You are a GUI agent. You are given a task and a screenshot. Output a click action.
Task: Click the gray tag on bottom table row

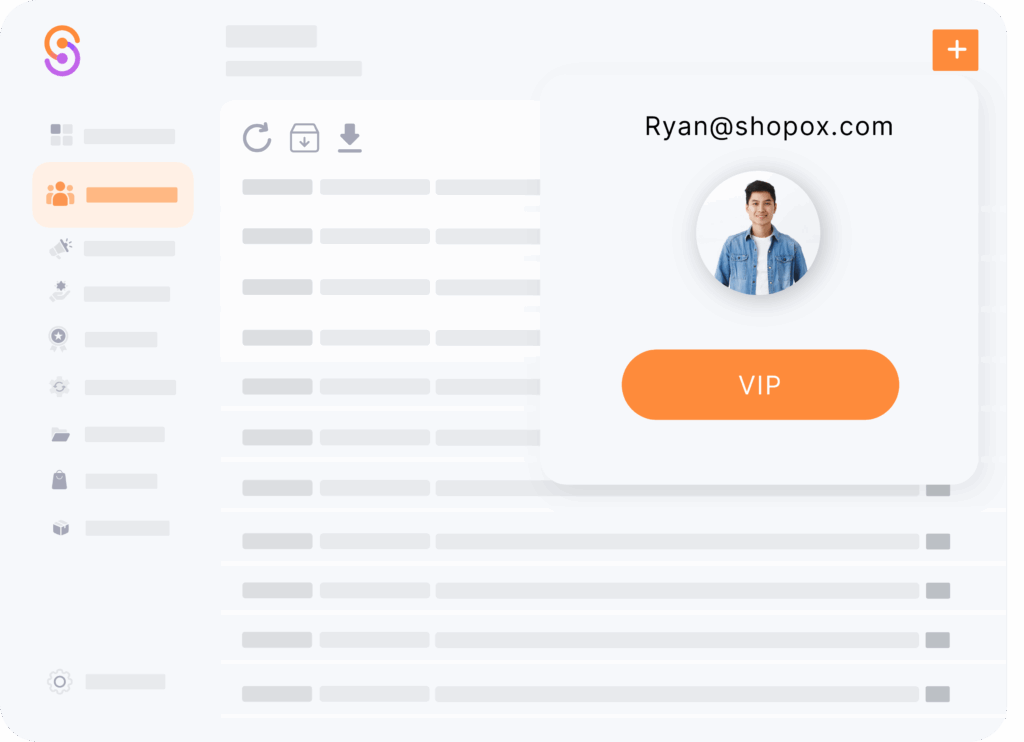(938, 694)
